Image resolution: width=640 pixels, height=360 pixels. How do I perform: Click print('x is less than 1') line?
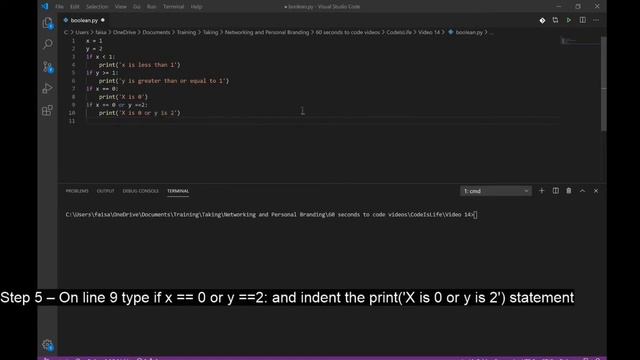click(x=139, y=65)
